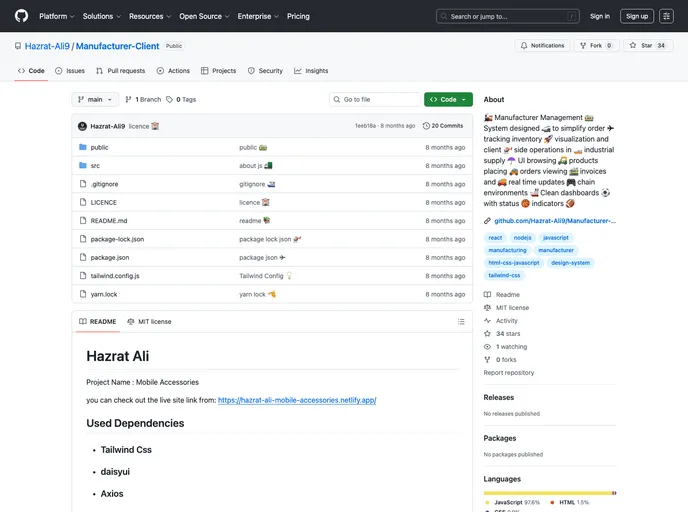The image size is (688, 512).
Task: Star the repository
Action: pyautogui.click(x=648, y=46)
